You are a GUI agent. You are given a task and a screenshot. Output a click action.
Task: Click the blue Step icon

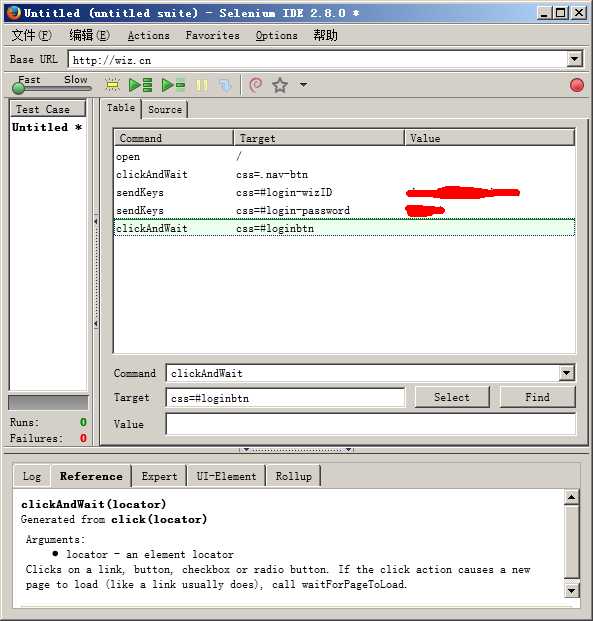(x=225, y=85)
